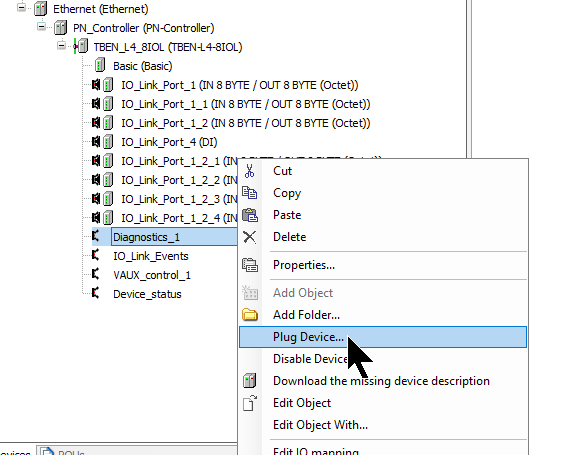
Task: Select TBEN_L4_8IOL (TBEN-L4-8IOL) tree item
Action: 168,47
